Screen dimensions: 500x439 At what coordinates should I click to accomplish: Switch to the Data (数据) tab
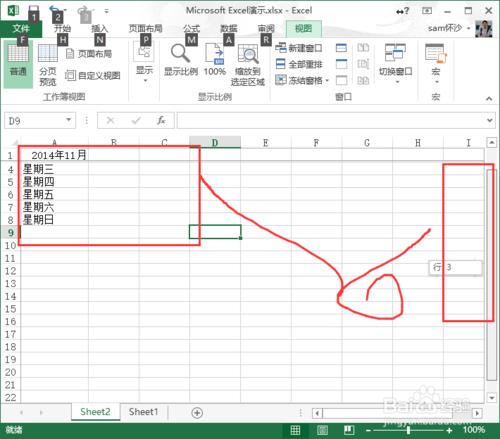(229, 29)
